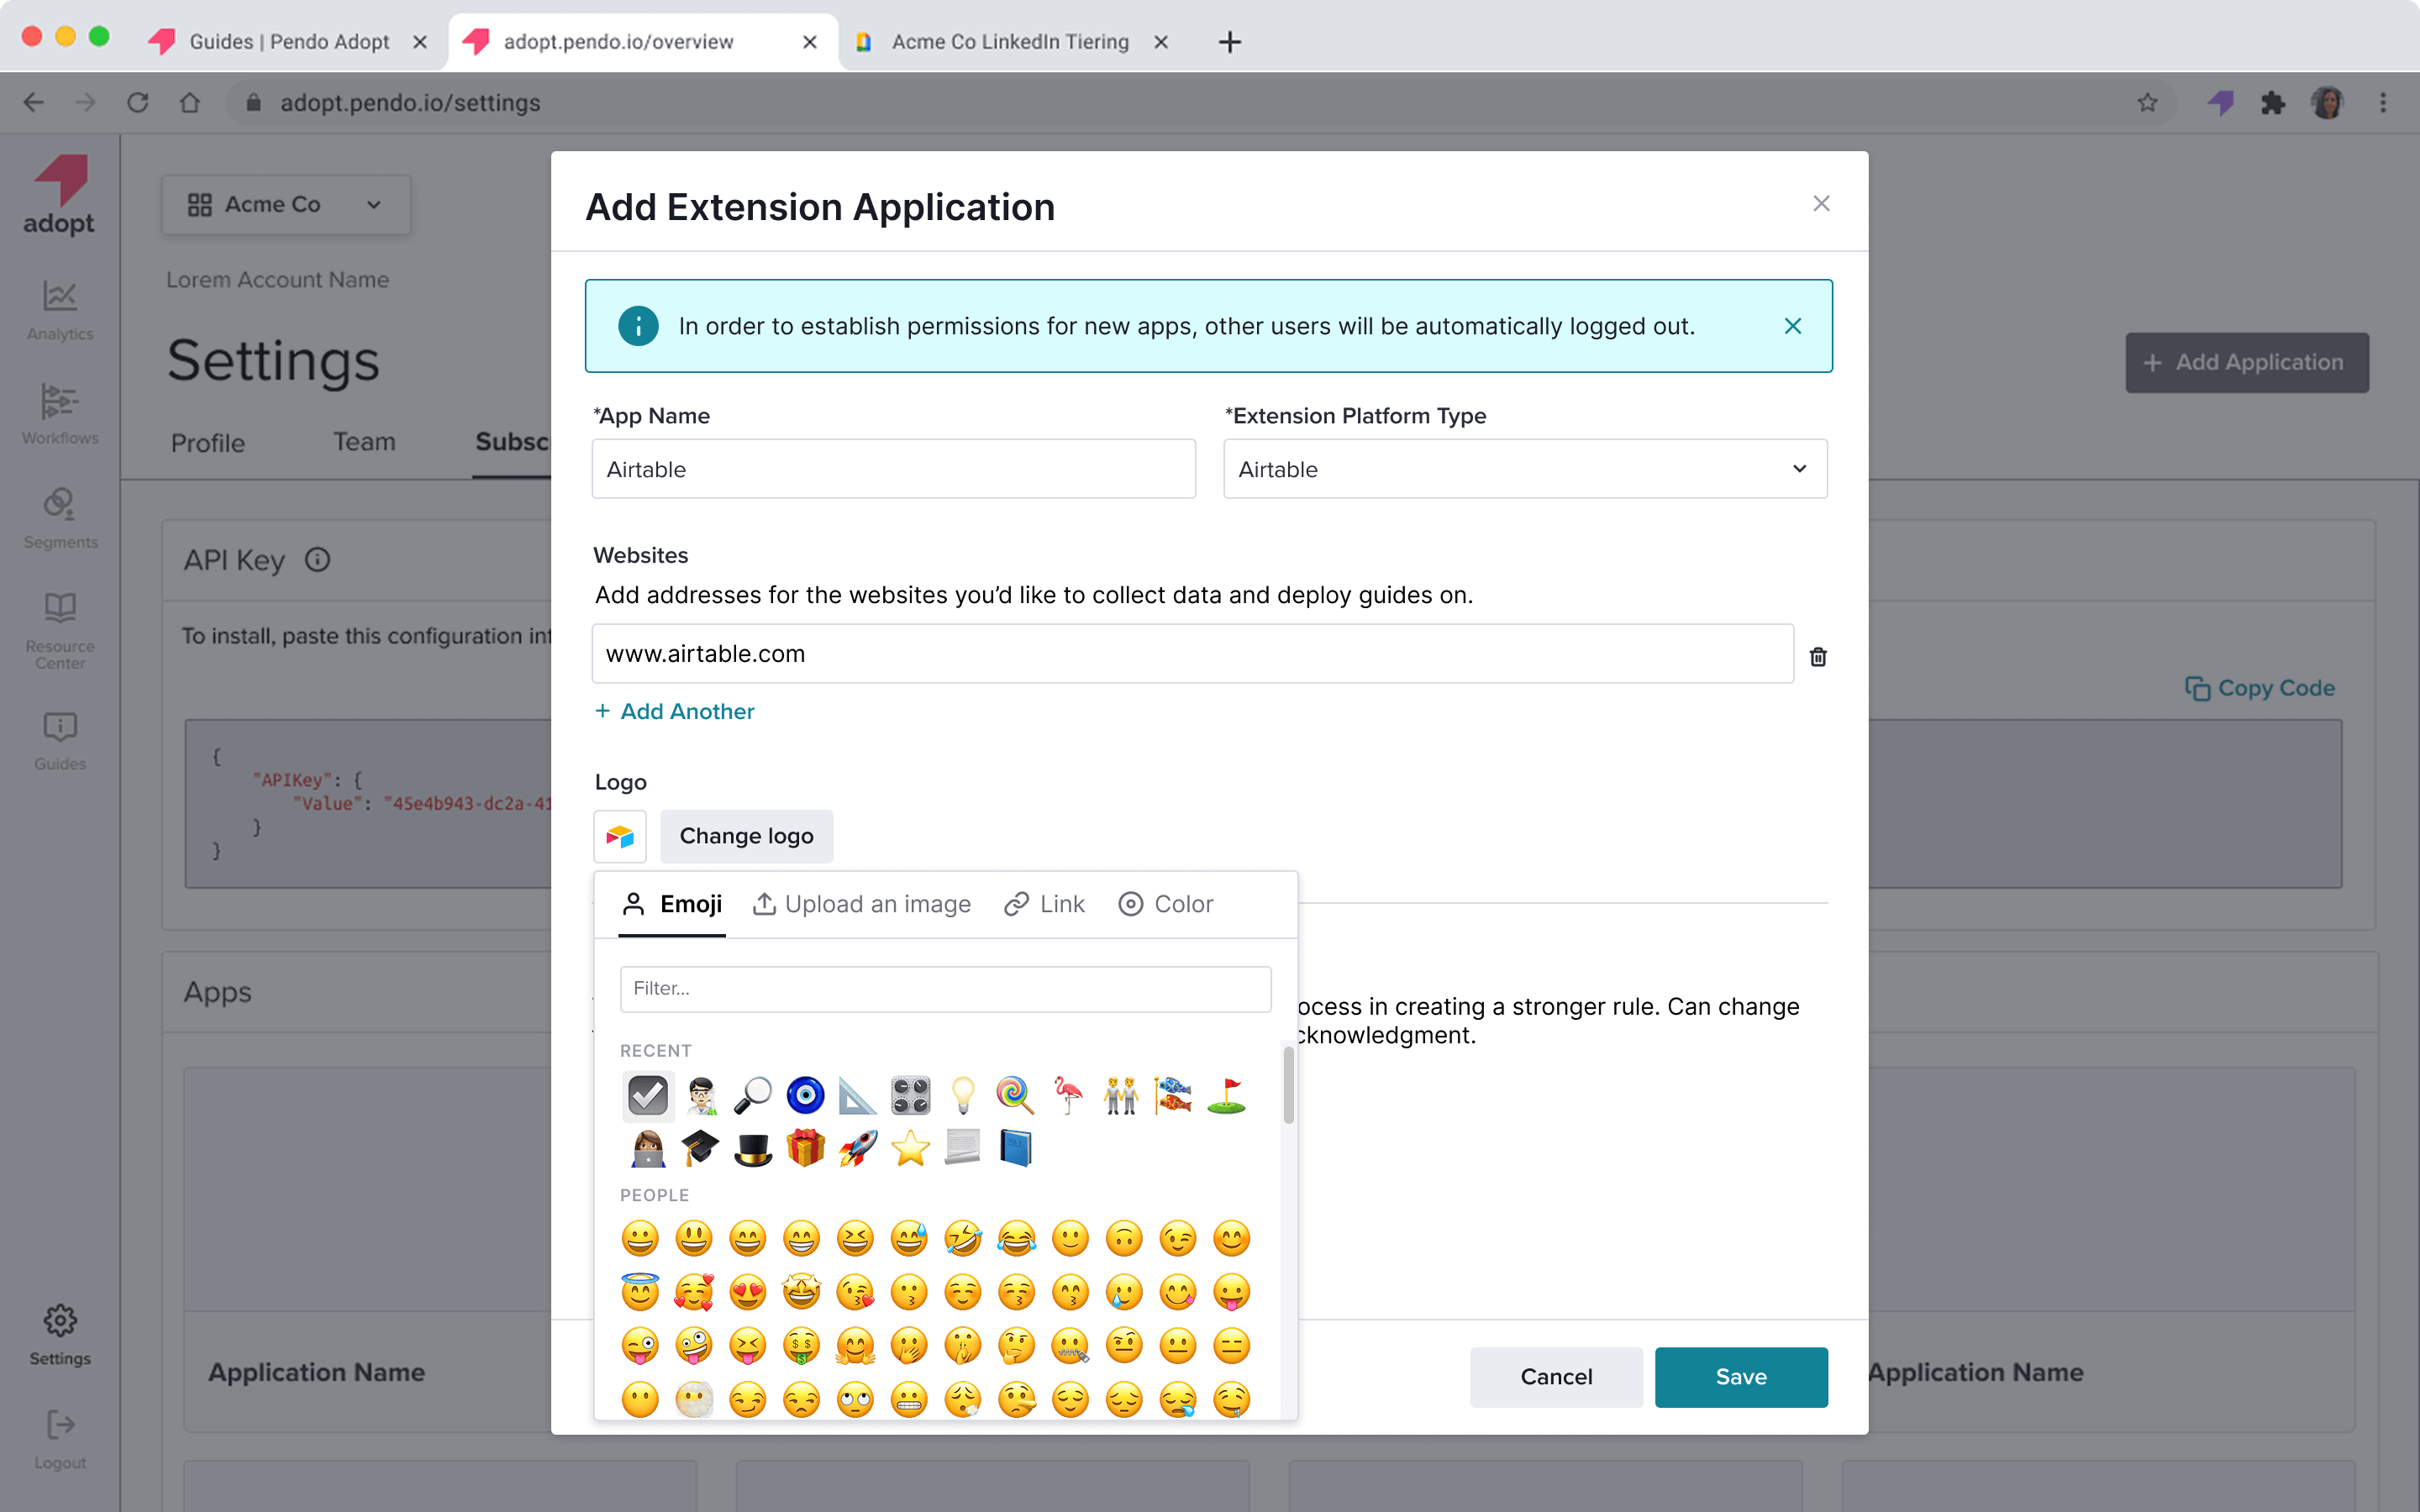Click the current Airtable logo thumbnail
This screenshot has height=1512, width=2420.
click(620, 836)
